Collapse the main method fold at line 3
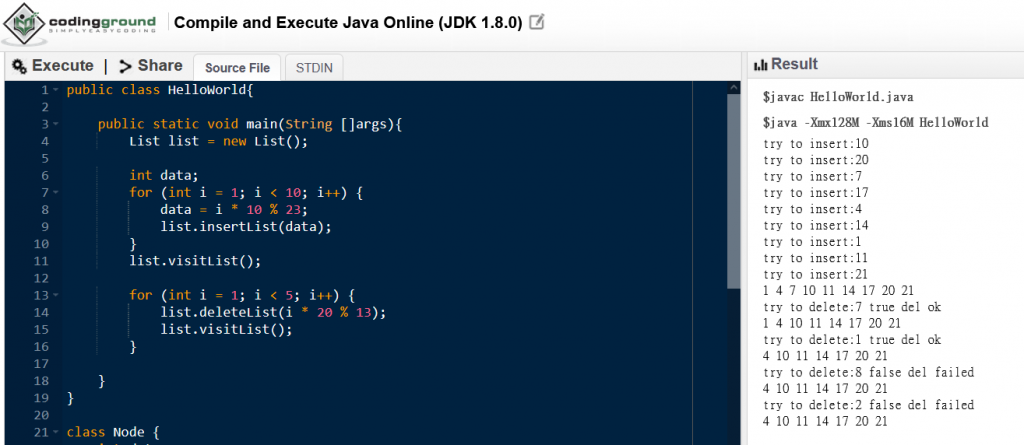 (x=56, y=124)
